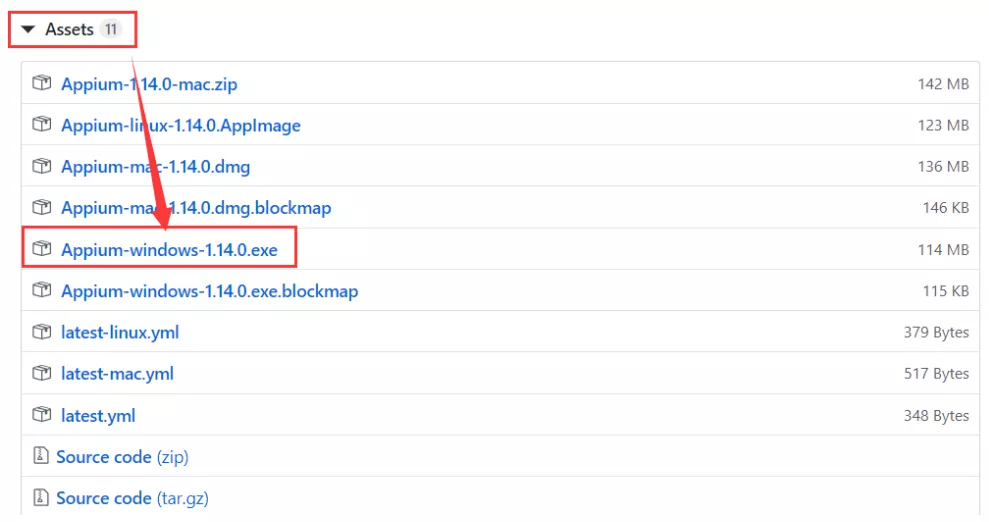Download latest-mac.yml file
The width and height of the screenshot is (989, 522).
click(x=117, y=373)
